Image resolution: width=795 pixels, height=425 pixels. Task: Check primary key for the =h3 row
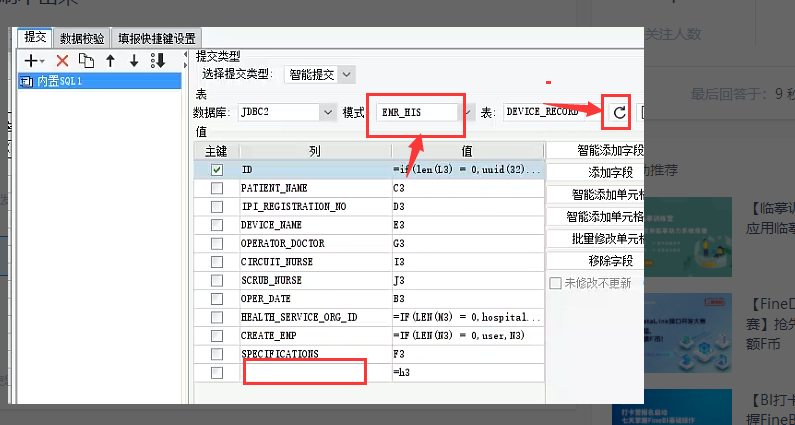tap(217, 372)
